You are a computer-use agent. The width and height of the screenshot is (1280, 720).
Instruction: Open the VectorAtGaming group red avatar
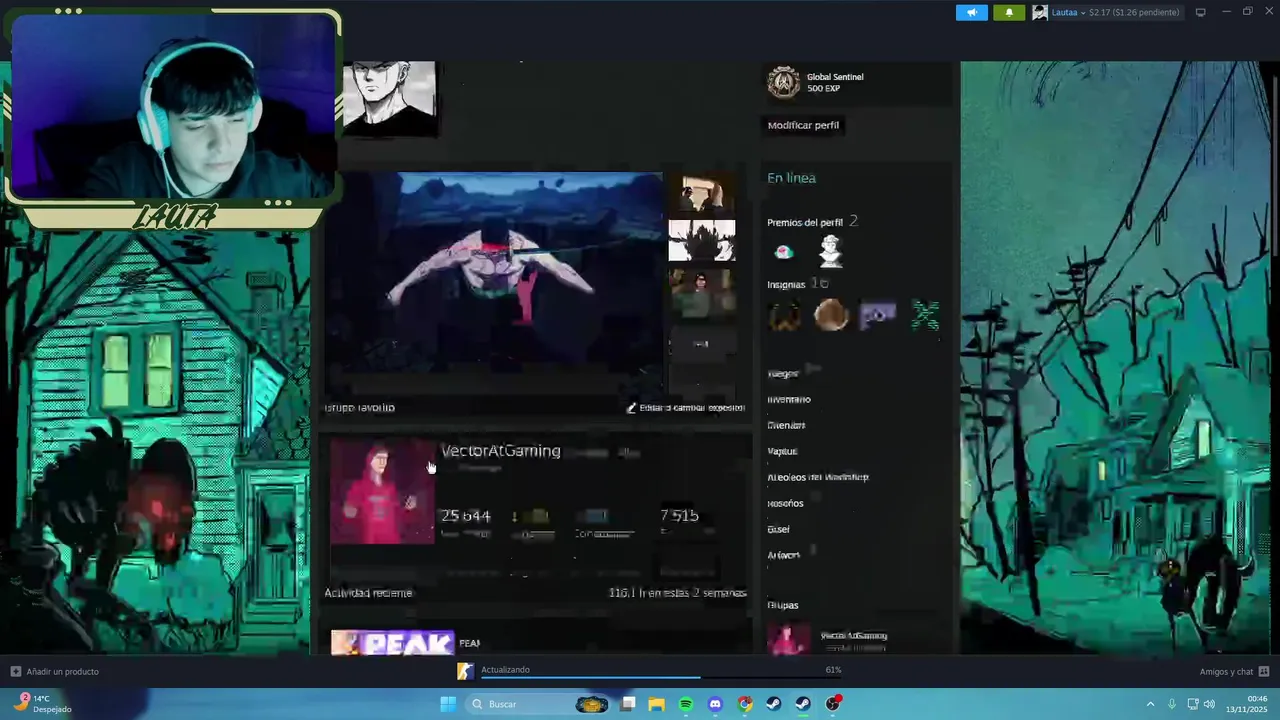pos(382,492)
